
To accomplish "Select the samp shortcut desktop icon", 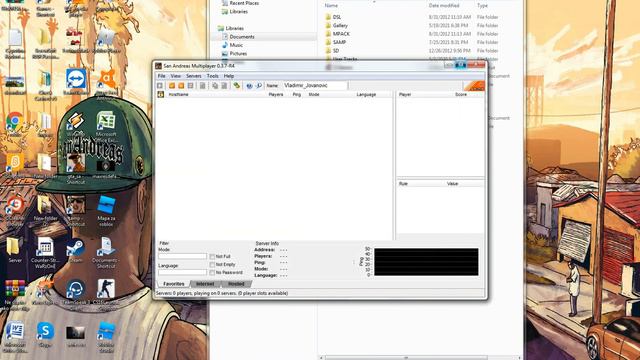I will click(x=76, y=204).
